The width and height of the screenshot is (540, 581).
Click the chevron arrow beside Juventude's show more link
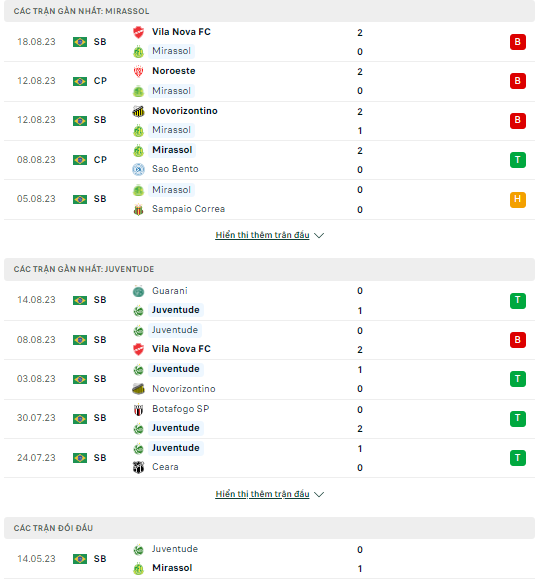click(319, 494)
